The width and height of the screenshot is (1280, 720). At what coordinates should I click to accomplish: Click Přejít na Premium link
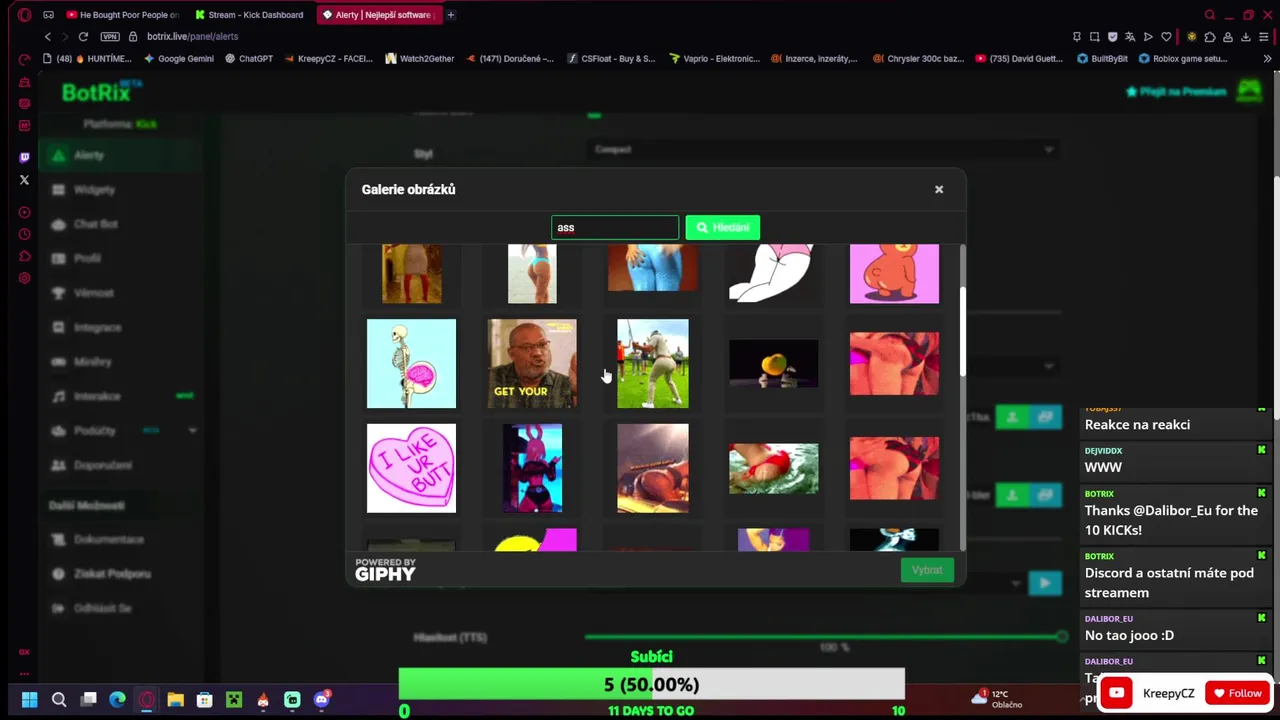pos(1176,91)
